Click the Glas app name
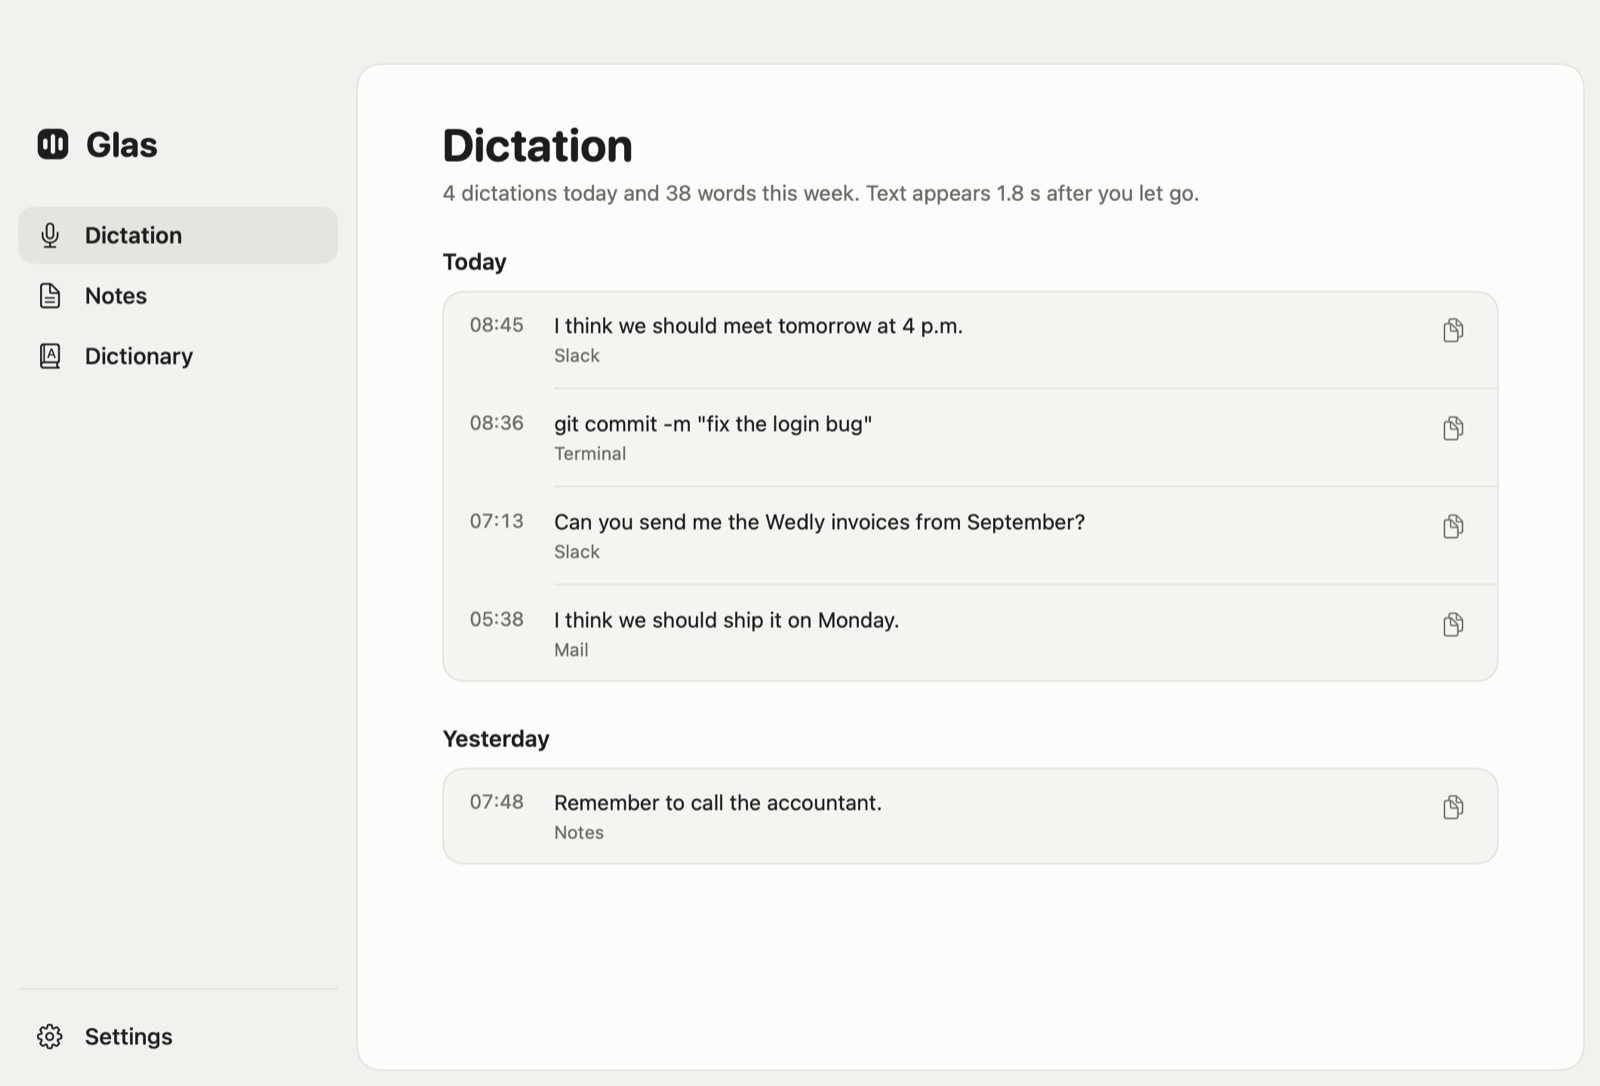Viewport: 1600px width, 1086px height. (x=122, y=145)
